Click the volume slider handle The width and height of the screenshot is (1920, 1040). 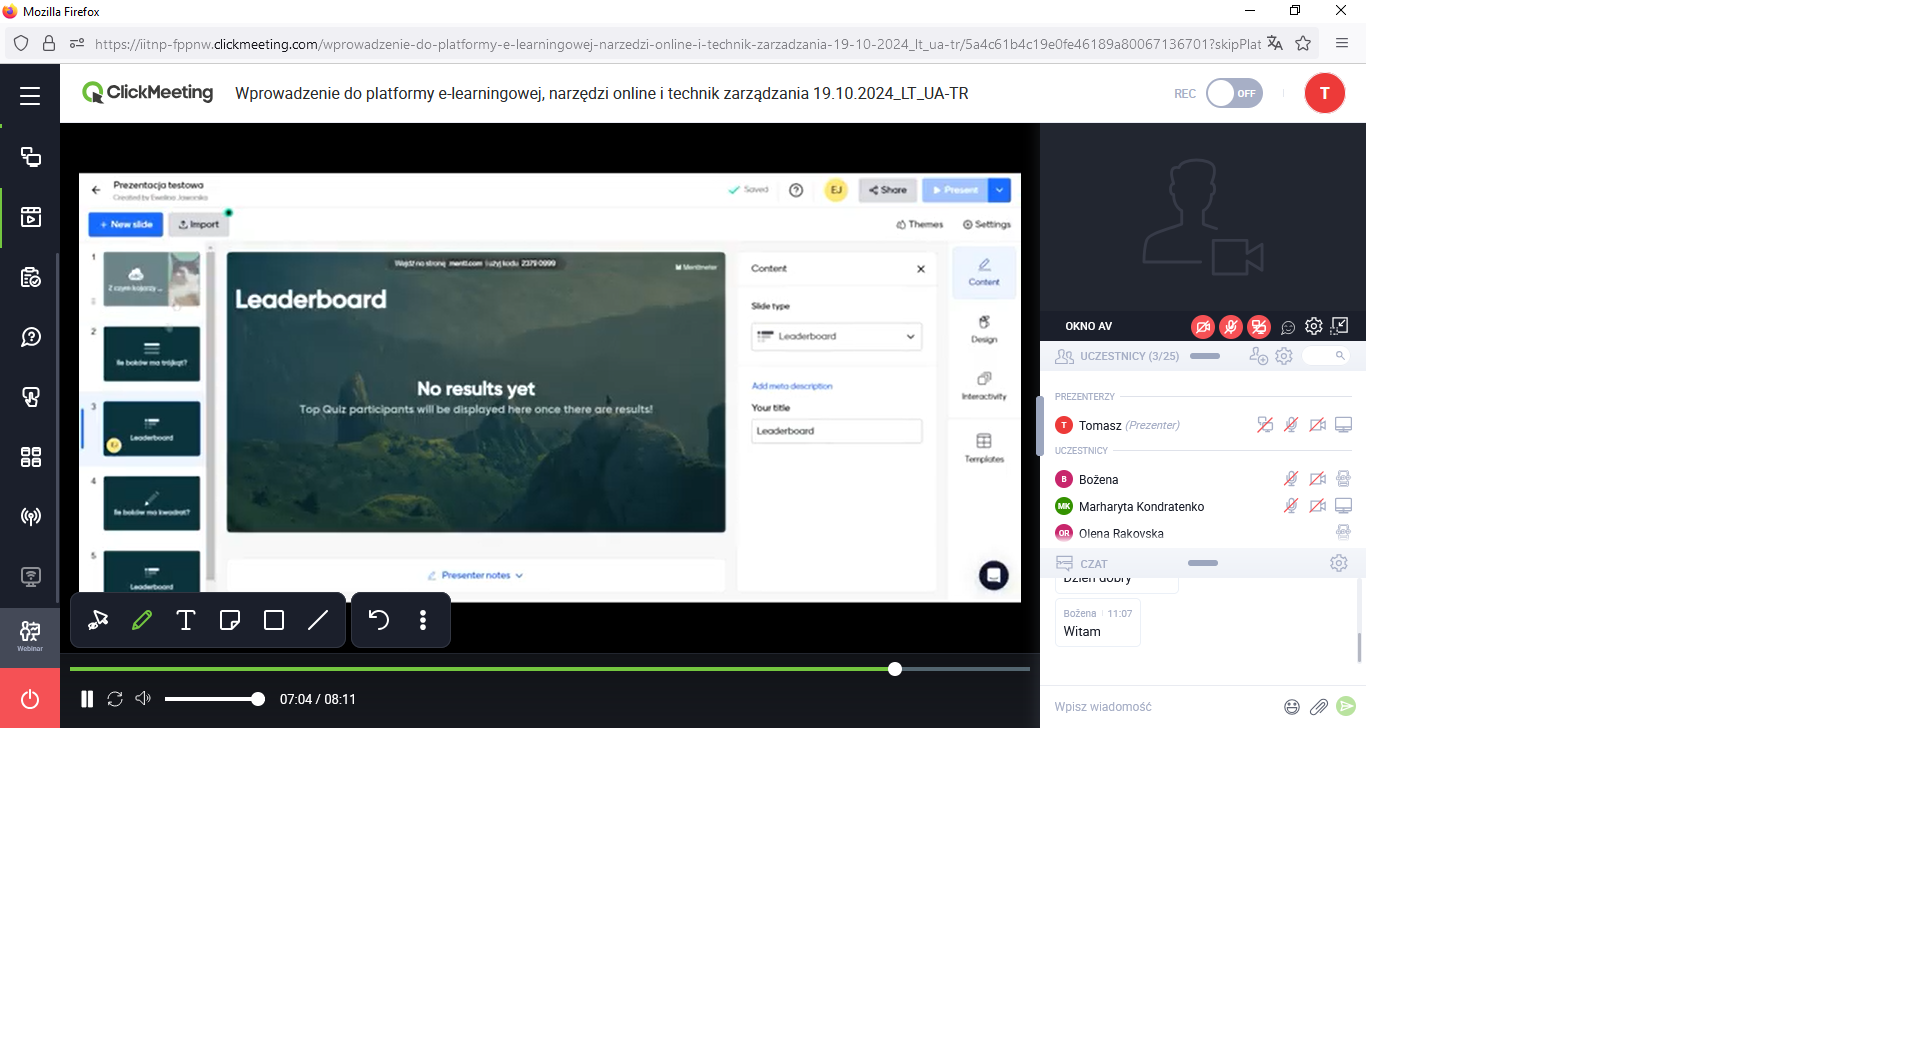(x=258, y=699)
